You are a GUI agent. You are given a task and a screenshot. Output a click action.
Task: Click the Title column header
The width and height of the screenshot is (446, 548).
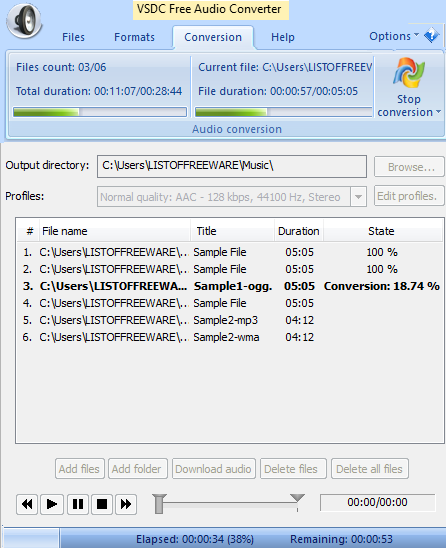[x=232, y=231]
